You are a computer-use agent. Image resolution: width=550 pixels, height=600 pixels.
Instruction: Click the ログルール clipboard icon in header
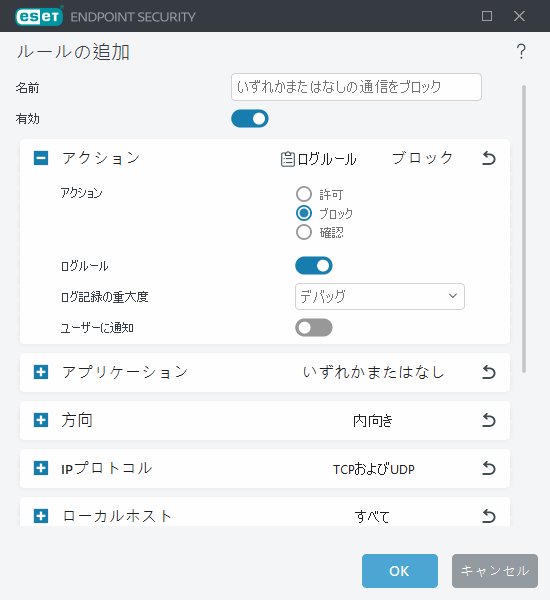coord(287,159)
